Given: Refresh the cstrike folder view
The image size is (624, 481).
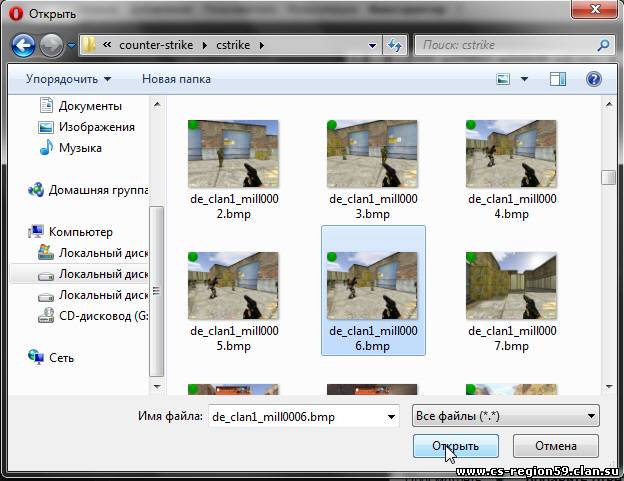Looking at the screenshot, I should tap(394, 45).
